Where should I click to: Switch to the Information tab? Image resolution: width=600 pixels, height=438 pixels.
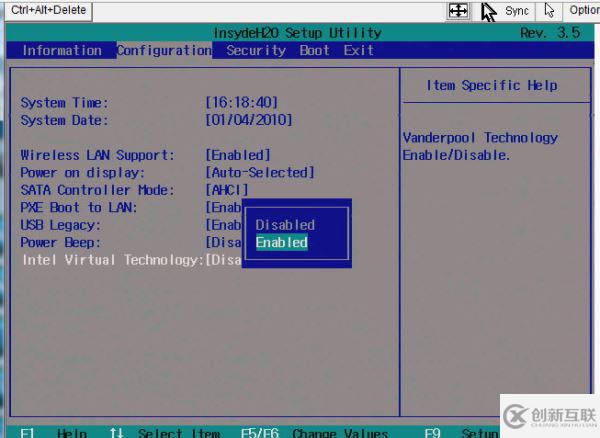coord(62,50)
